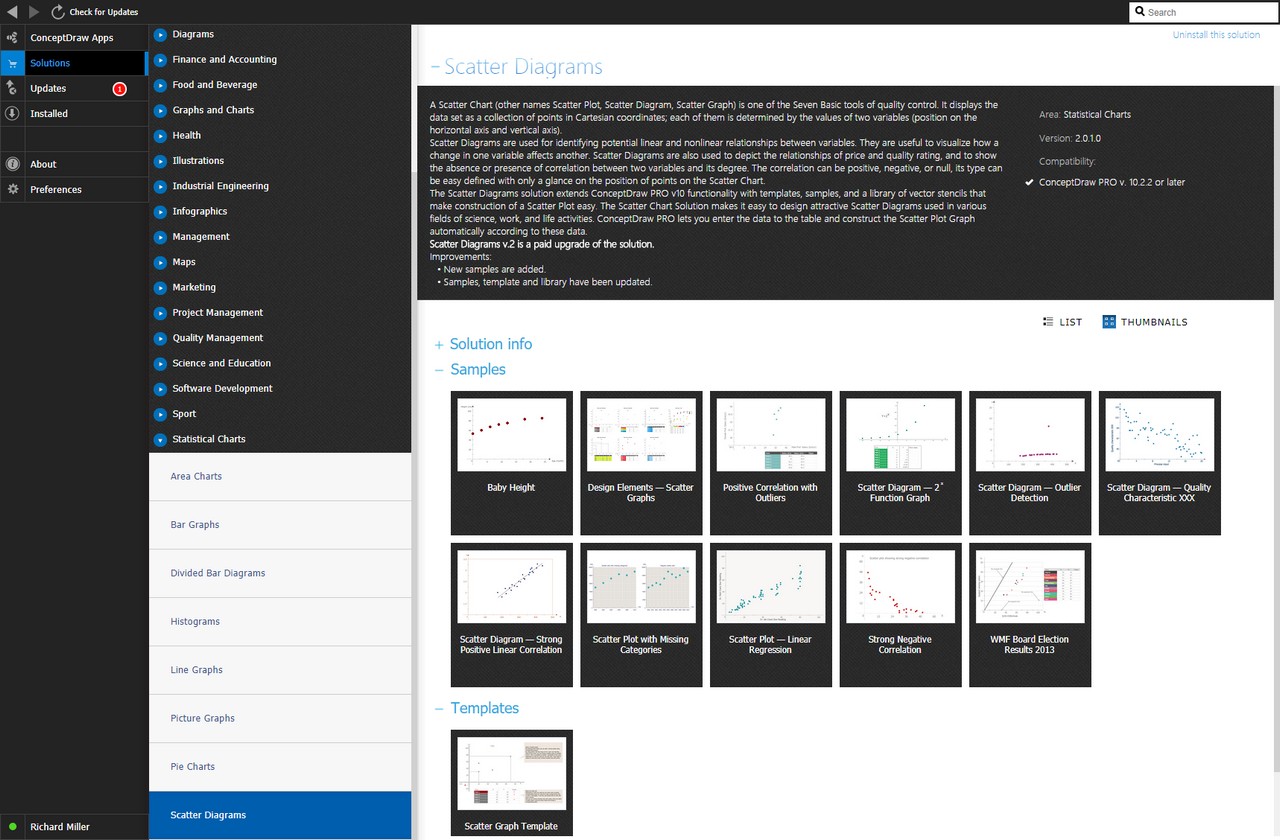This screenshot has height=840, width=1280.
Task: Expand the Illustrations category
Action: (160, 161)
